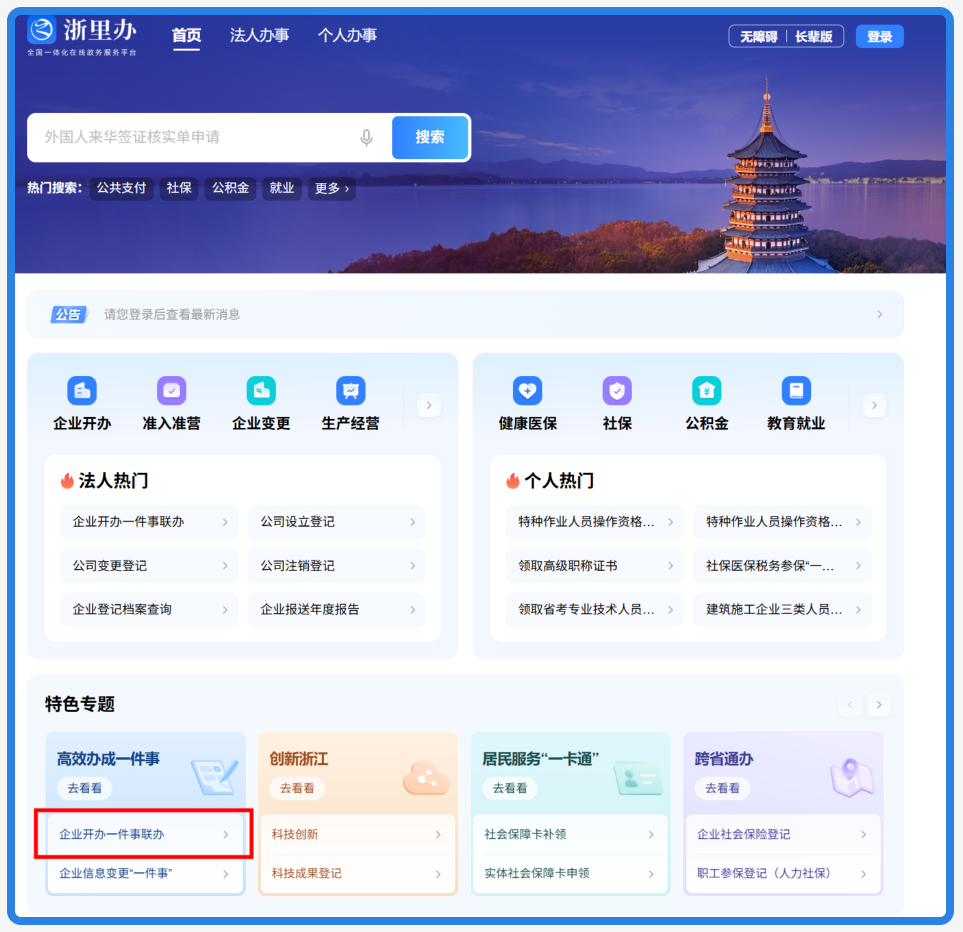Show next legal-person category arrow
Image resolution: width=963 pixels, height=932 pixels.
point(429,405)
